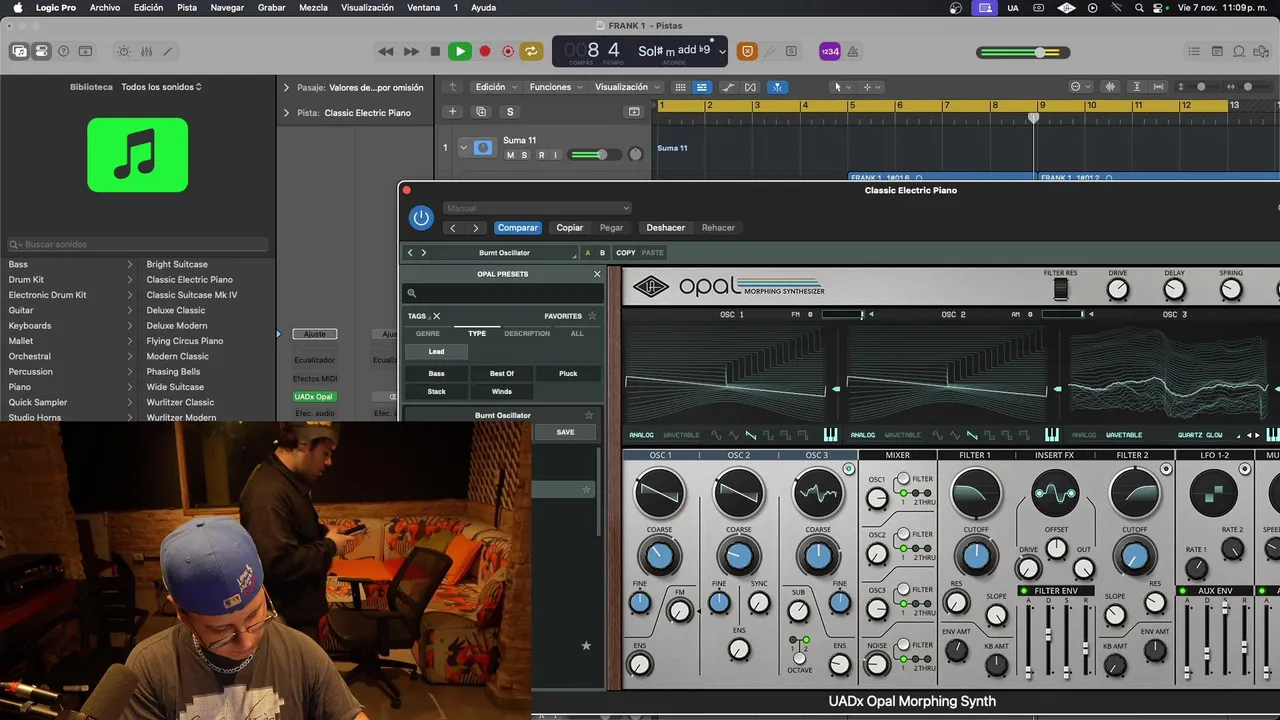Select the Opal A preset slot
Screen dimensions: 1280x720
click(x=587, y=253)
